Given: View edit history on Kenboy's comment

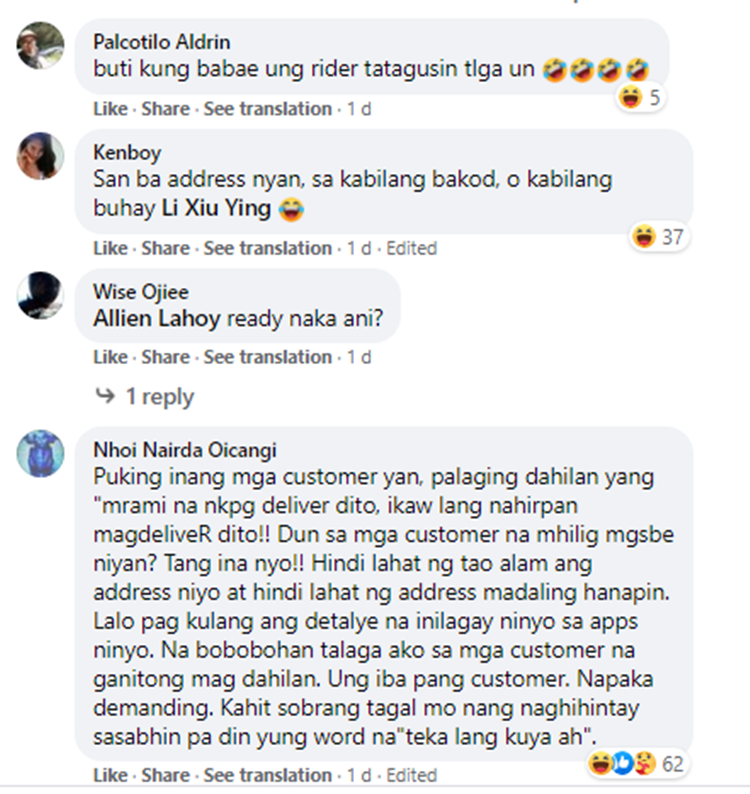Looking at the screenshot, I should (x=412, y=248).
